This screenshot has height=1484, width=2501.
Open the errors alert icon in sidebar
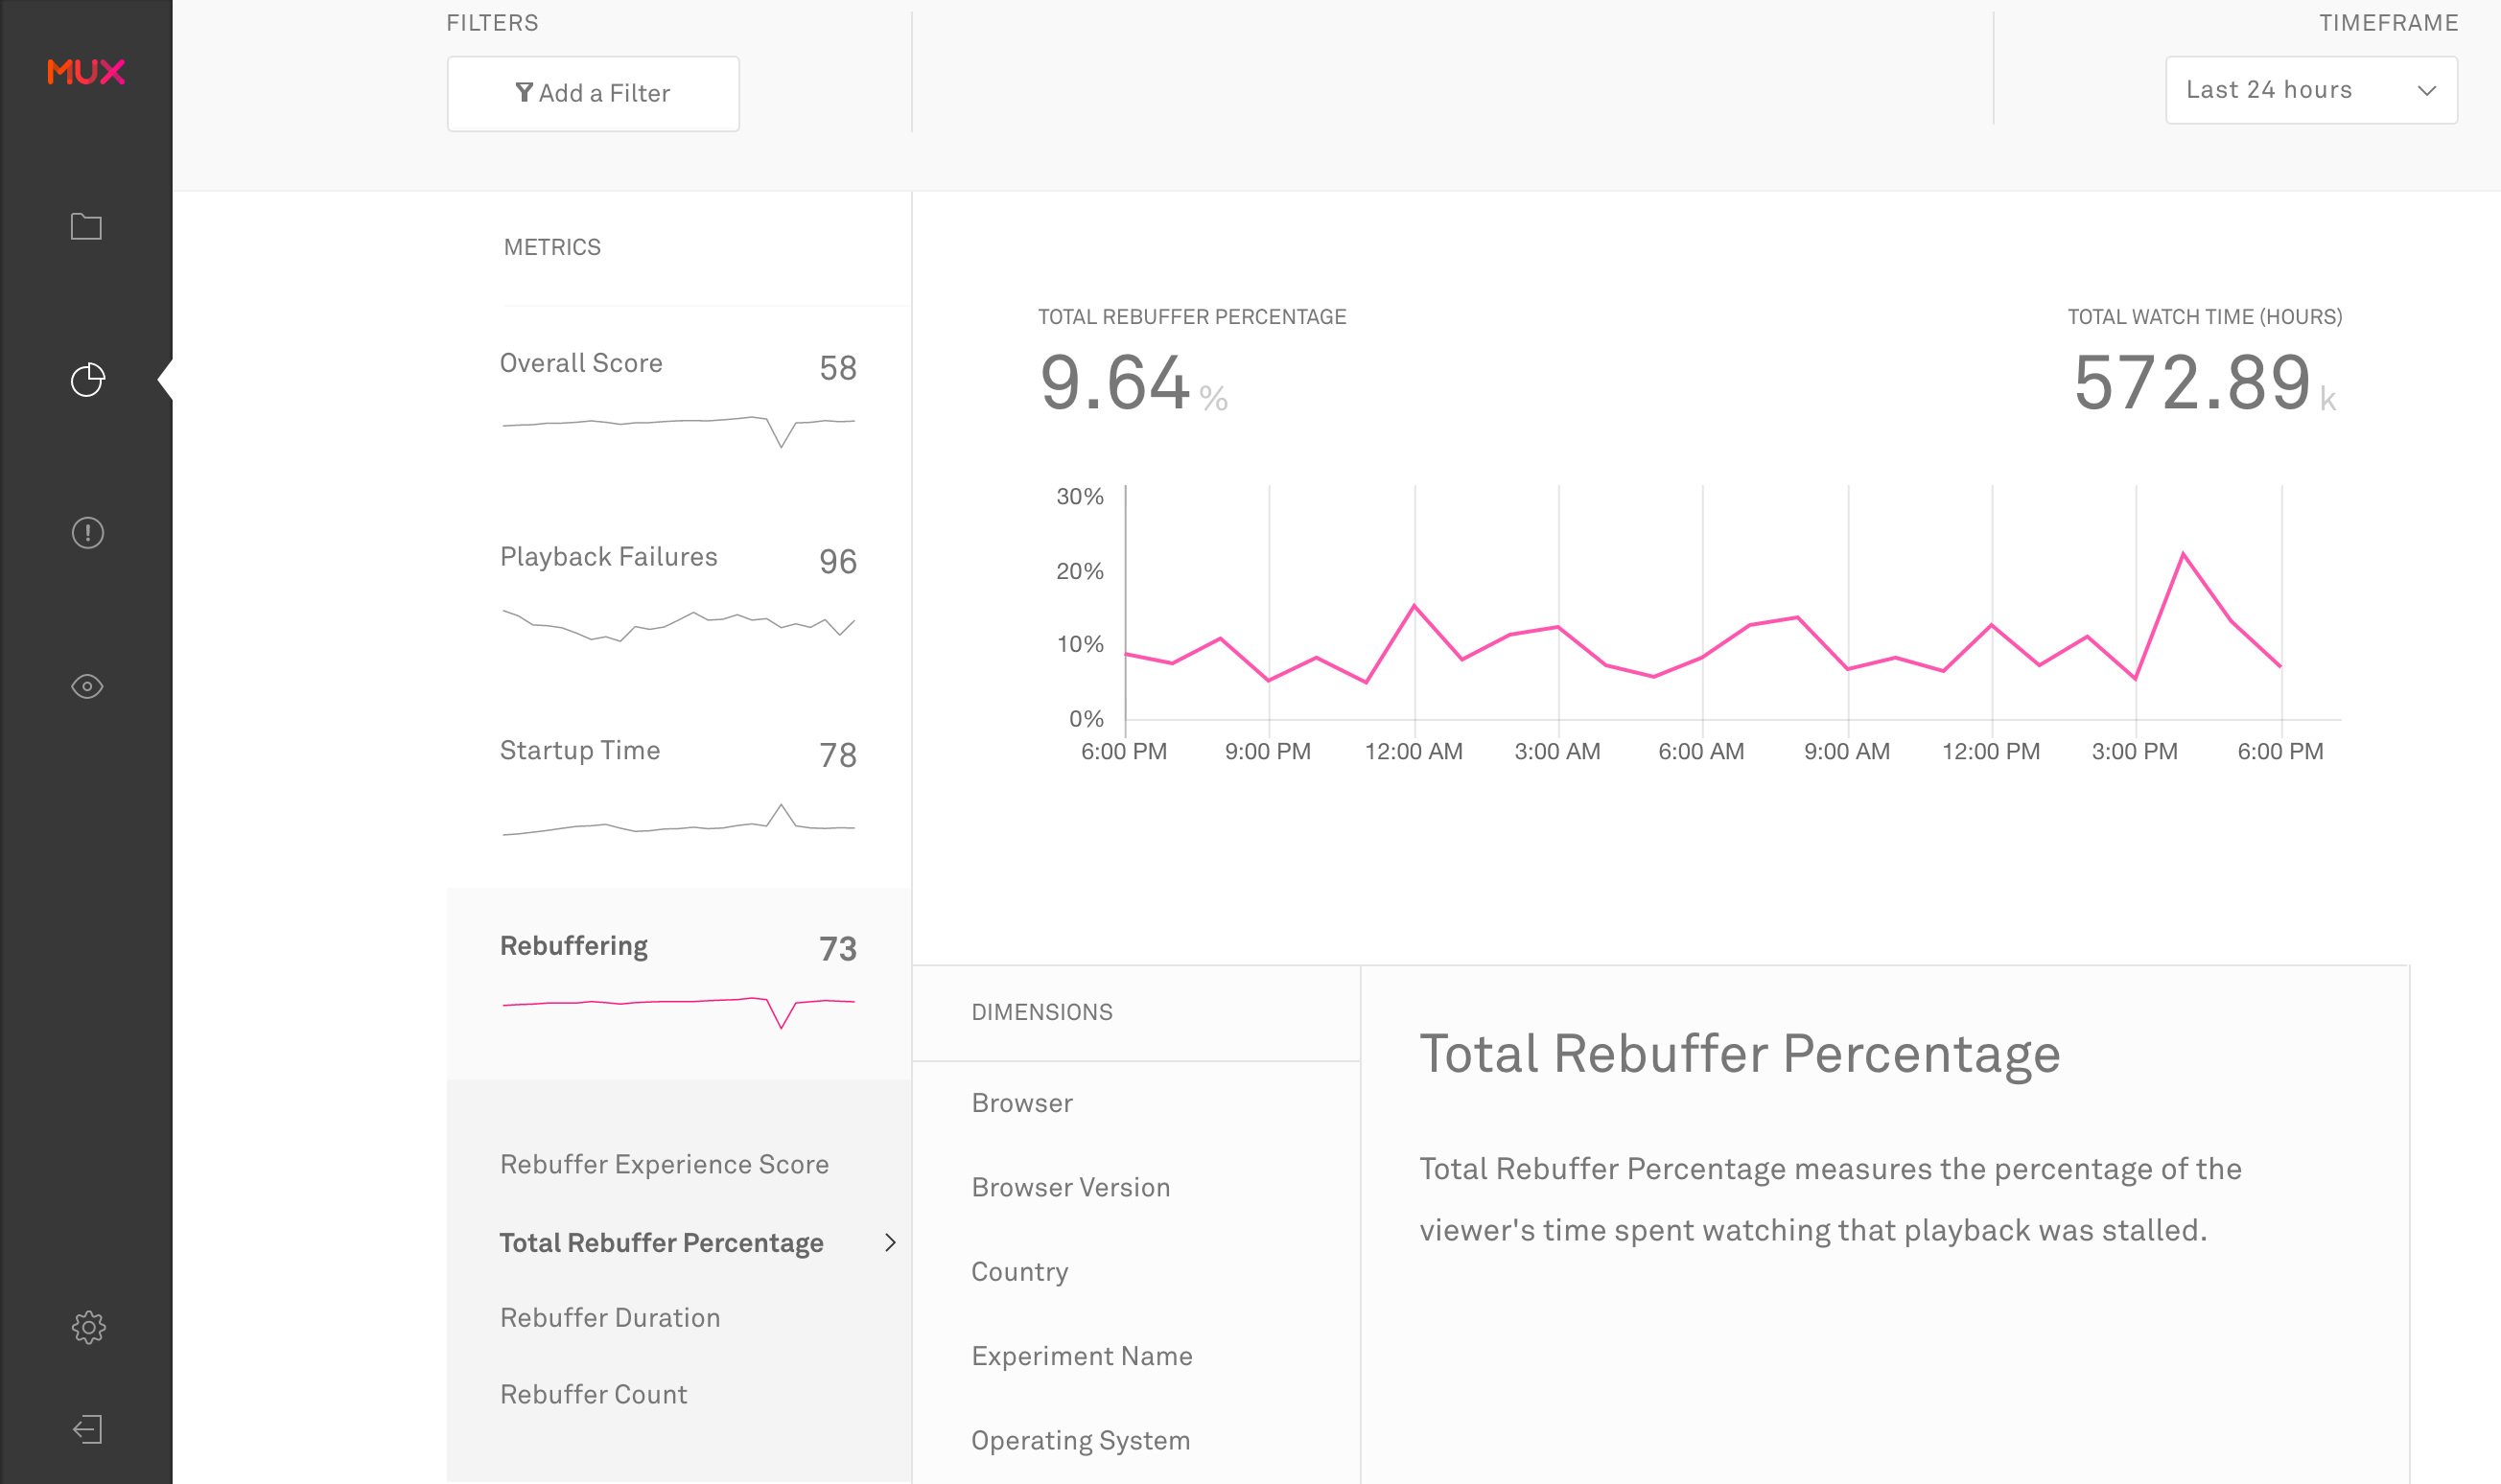pyautogui.click(x=87, y=533)
